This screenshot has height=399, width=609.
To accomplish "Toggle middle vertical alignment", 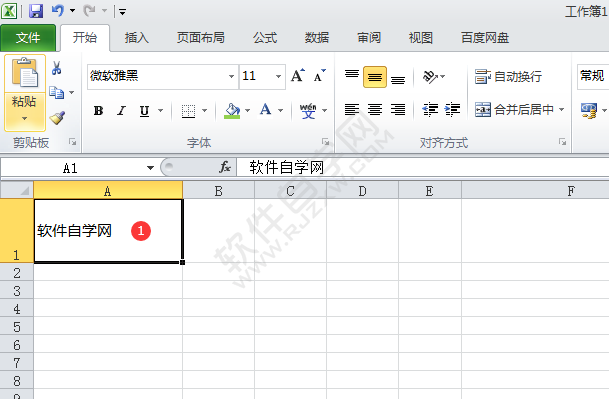I will coord(375,77).
